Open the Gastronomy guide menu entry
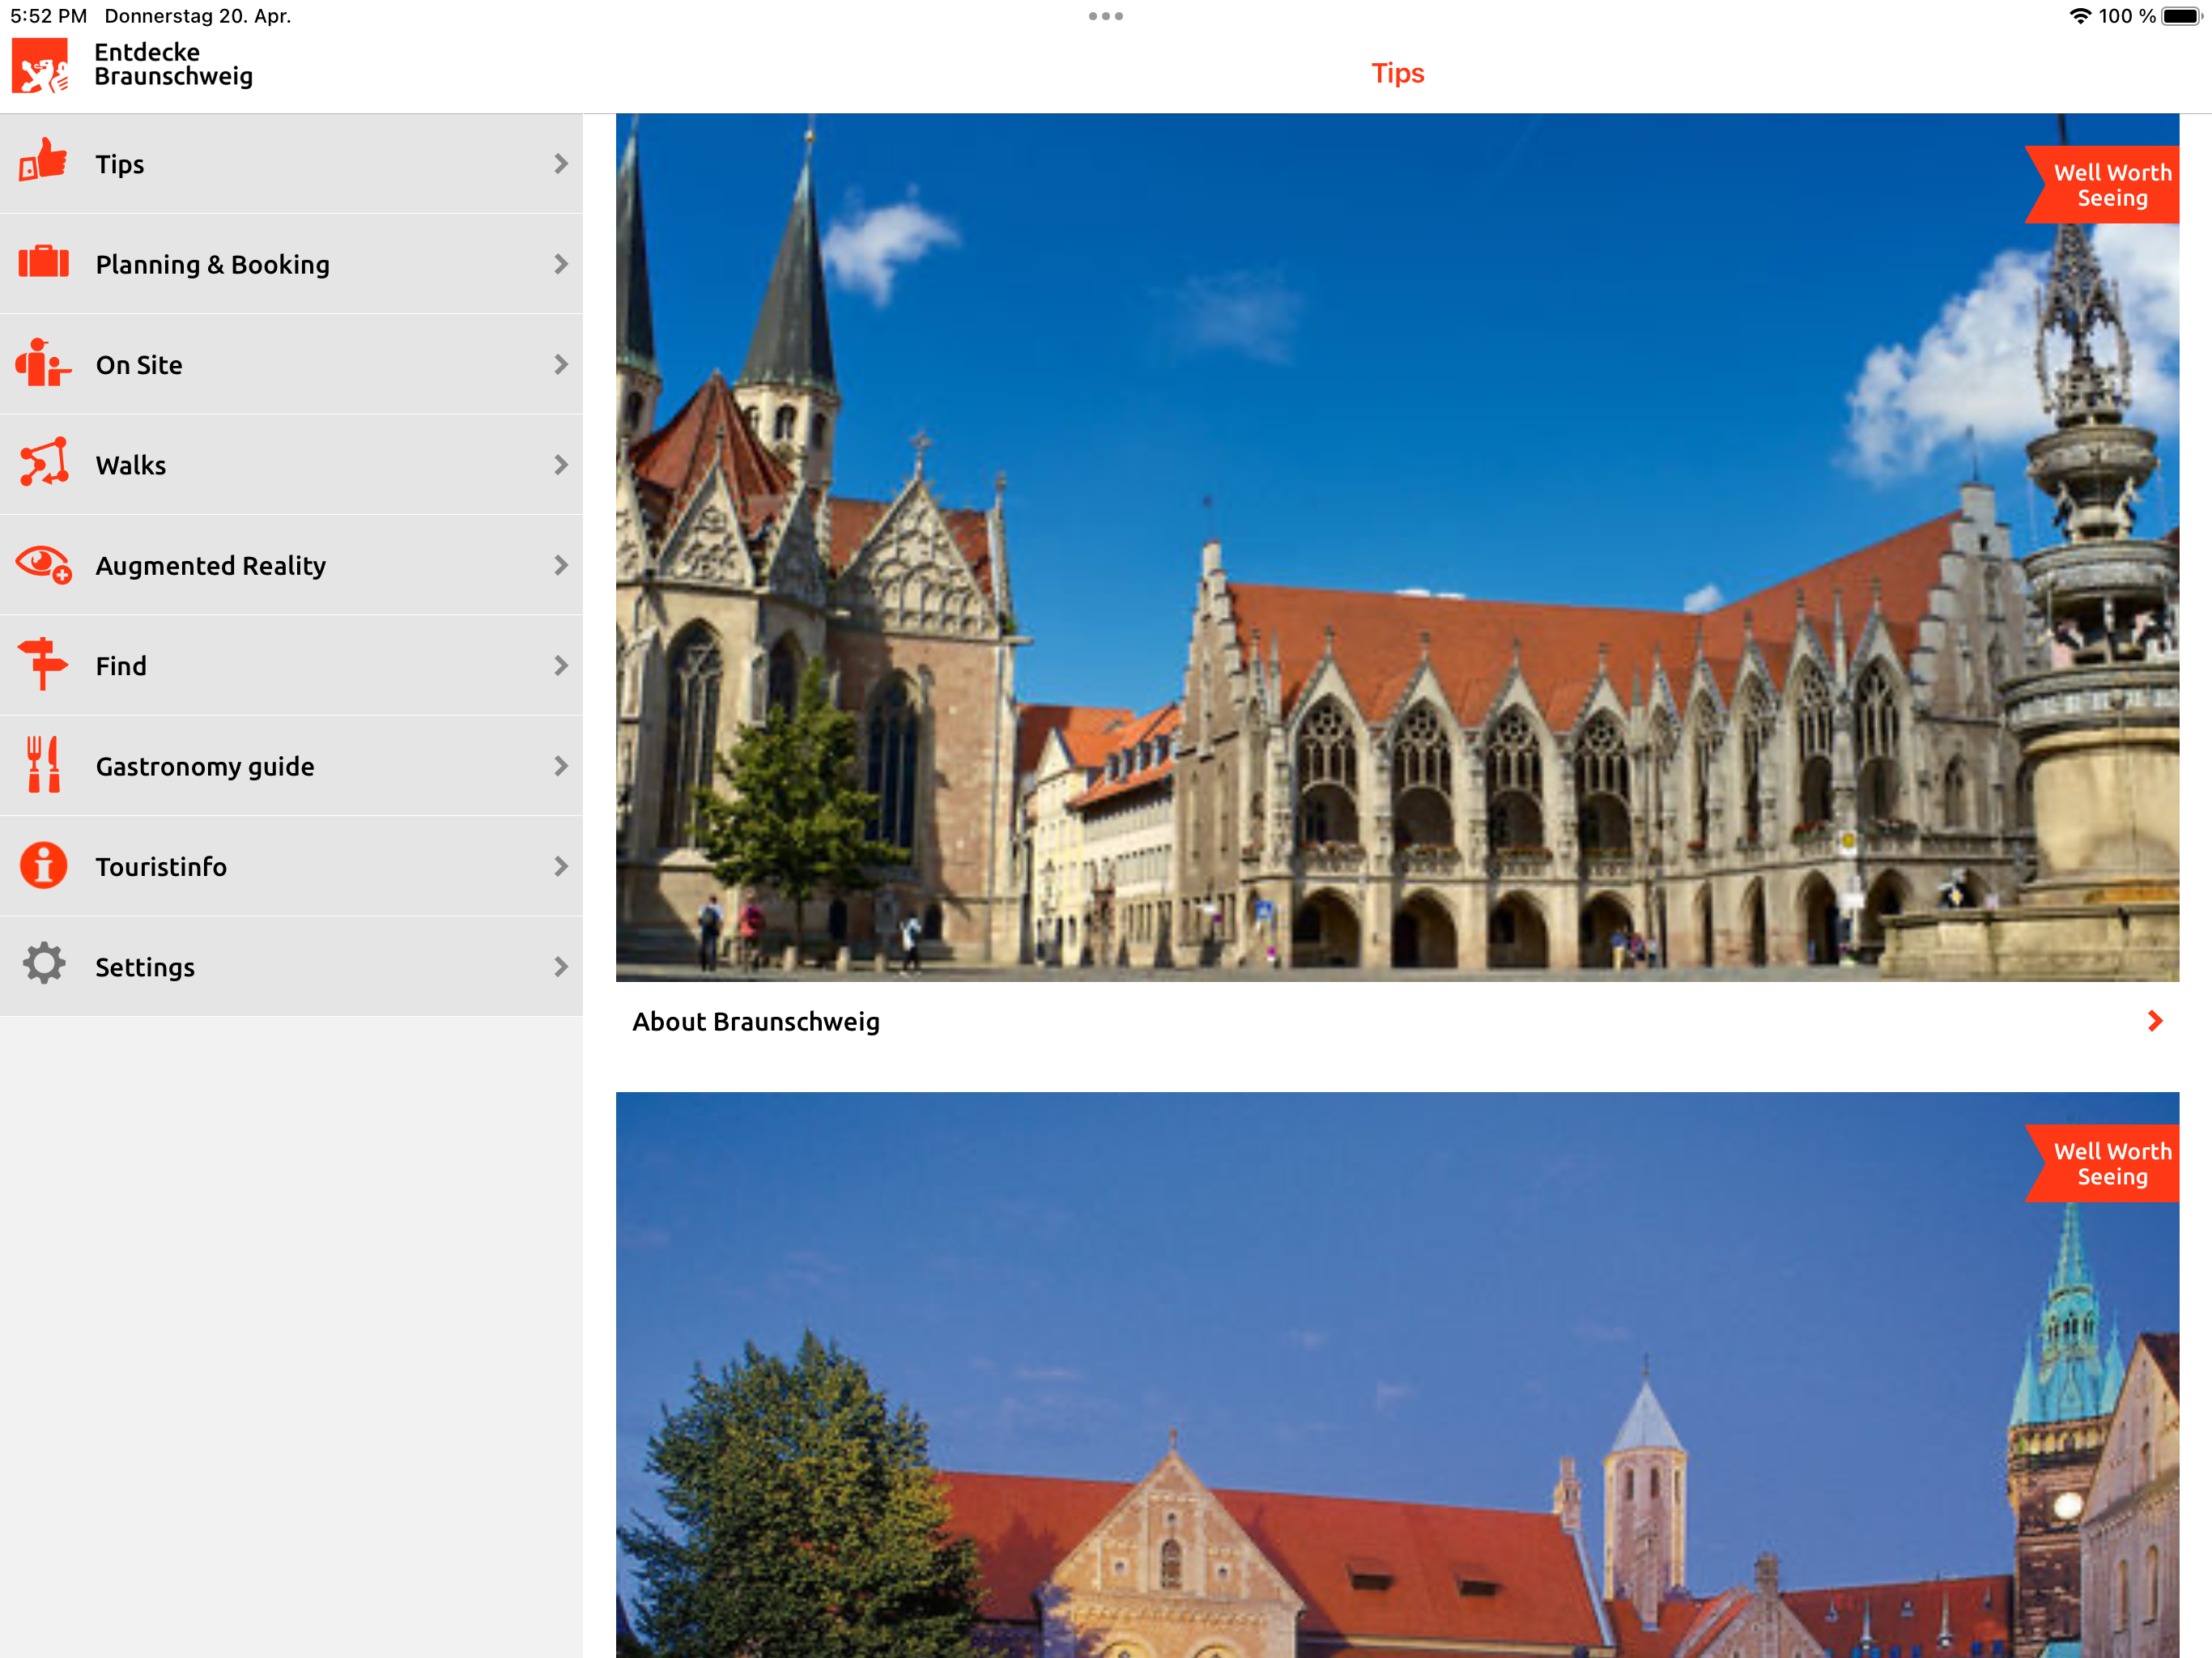 click(291, 766)
